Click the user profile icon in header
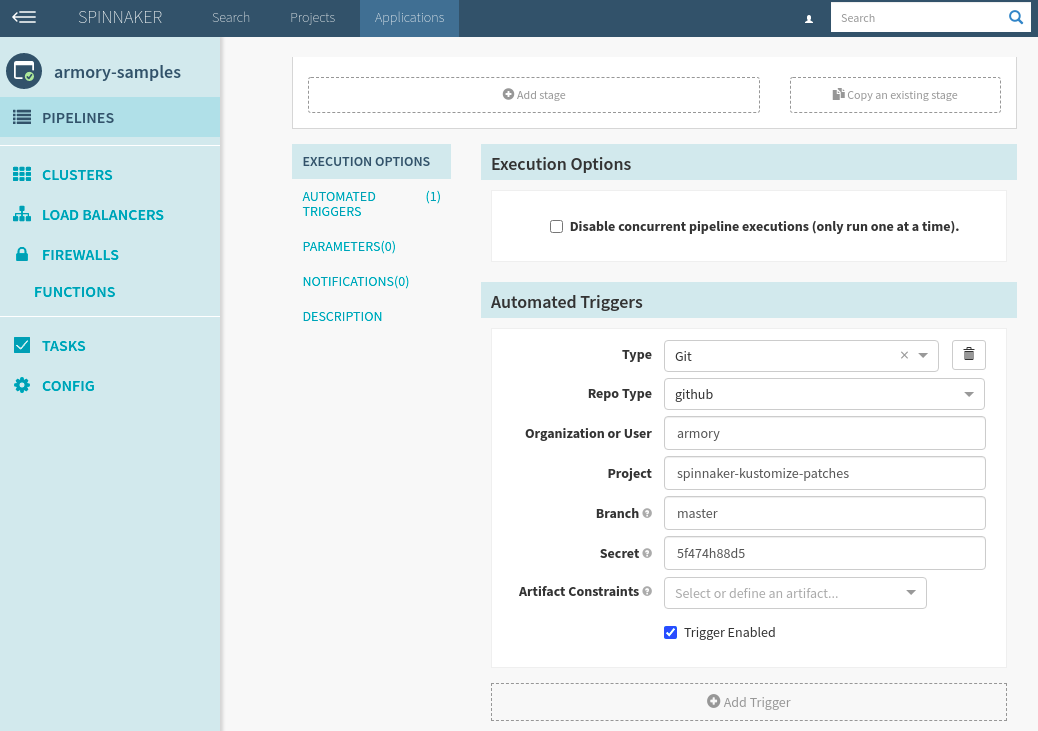The height and width of the screenshot is (731, 1038). [x=809, y=18]
